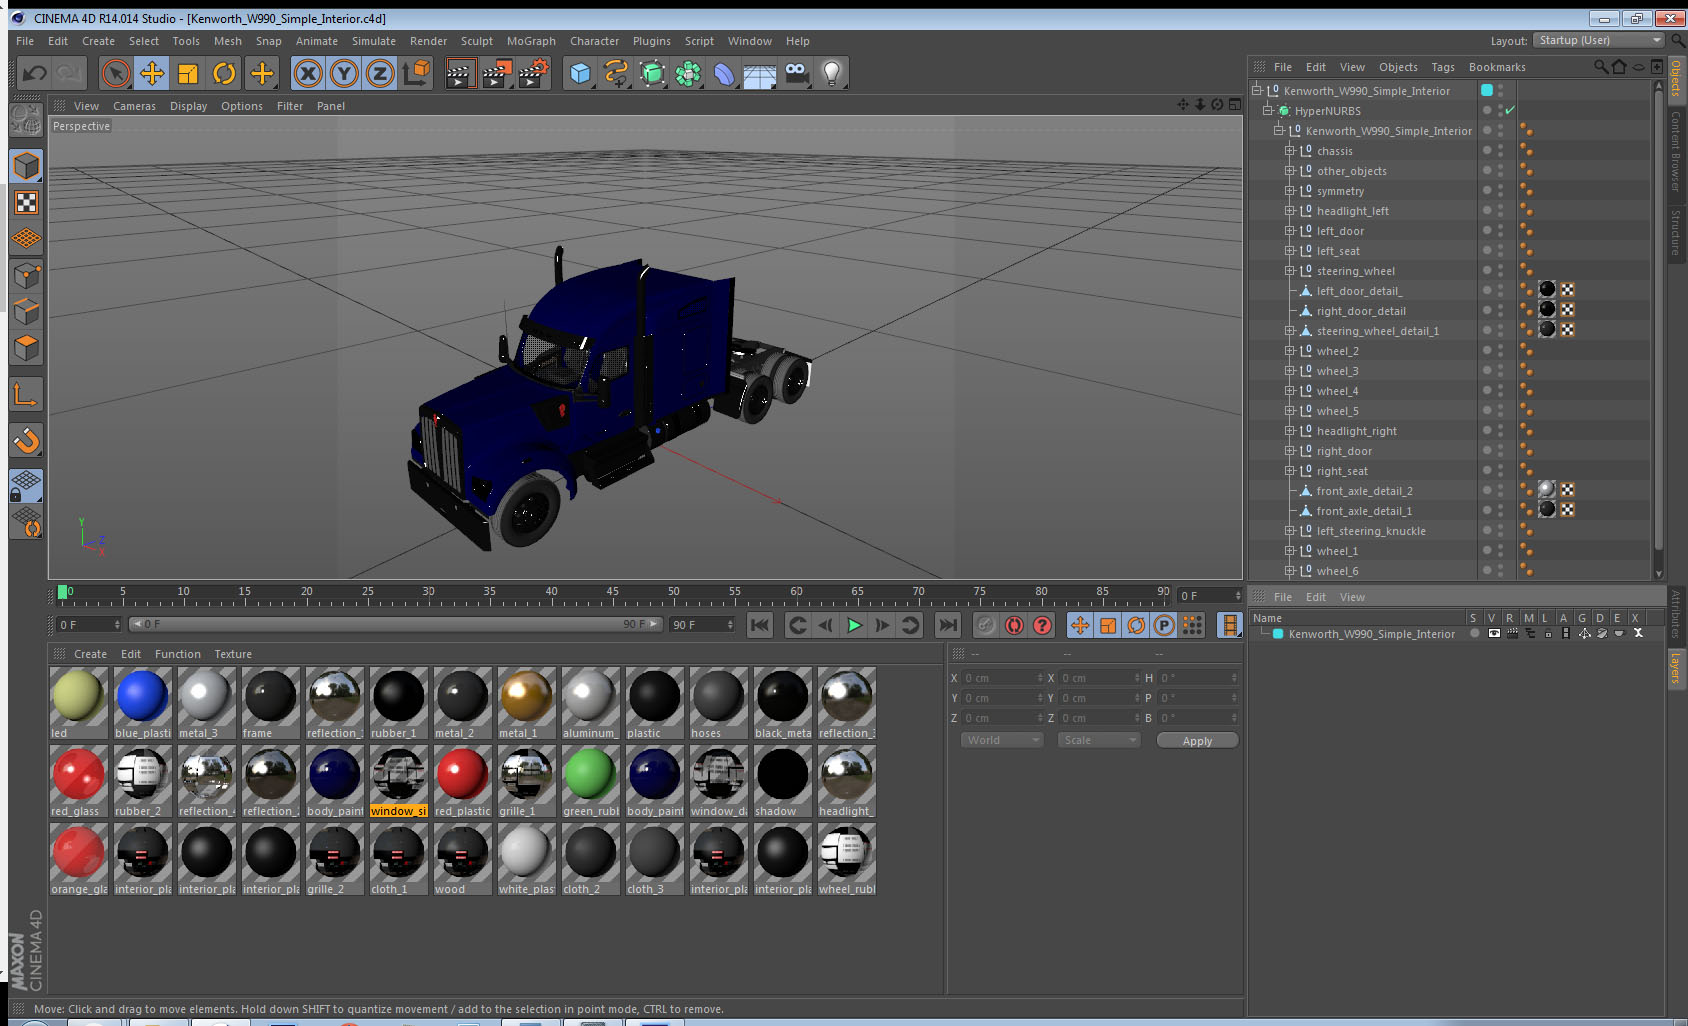This screenshot has width=1688, height=1026.
Task: Select the green_rubber material swatch
Action: click(591, 781)
